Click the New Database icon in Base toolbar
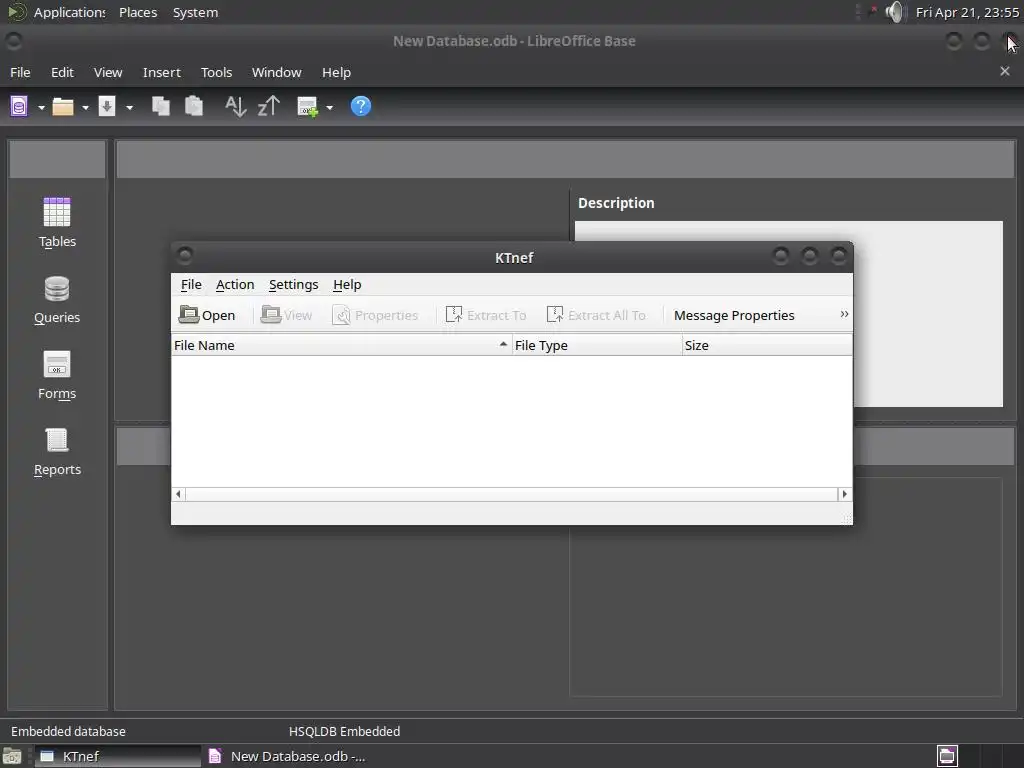Viewport: 1024px width, 768px height. point(19,106)
